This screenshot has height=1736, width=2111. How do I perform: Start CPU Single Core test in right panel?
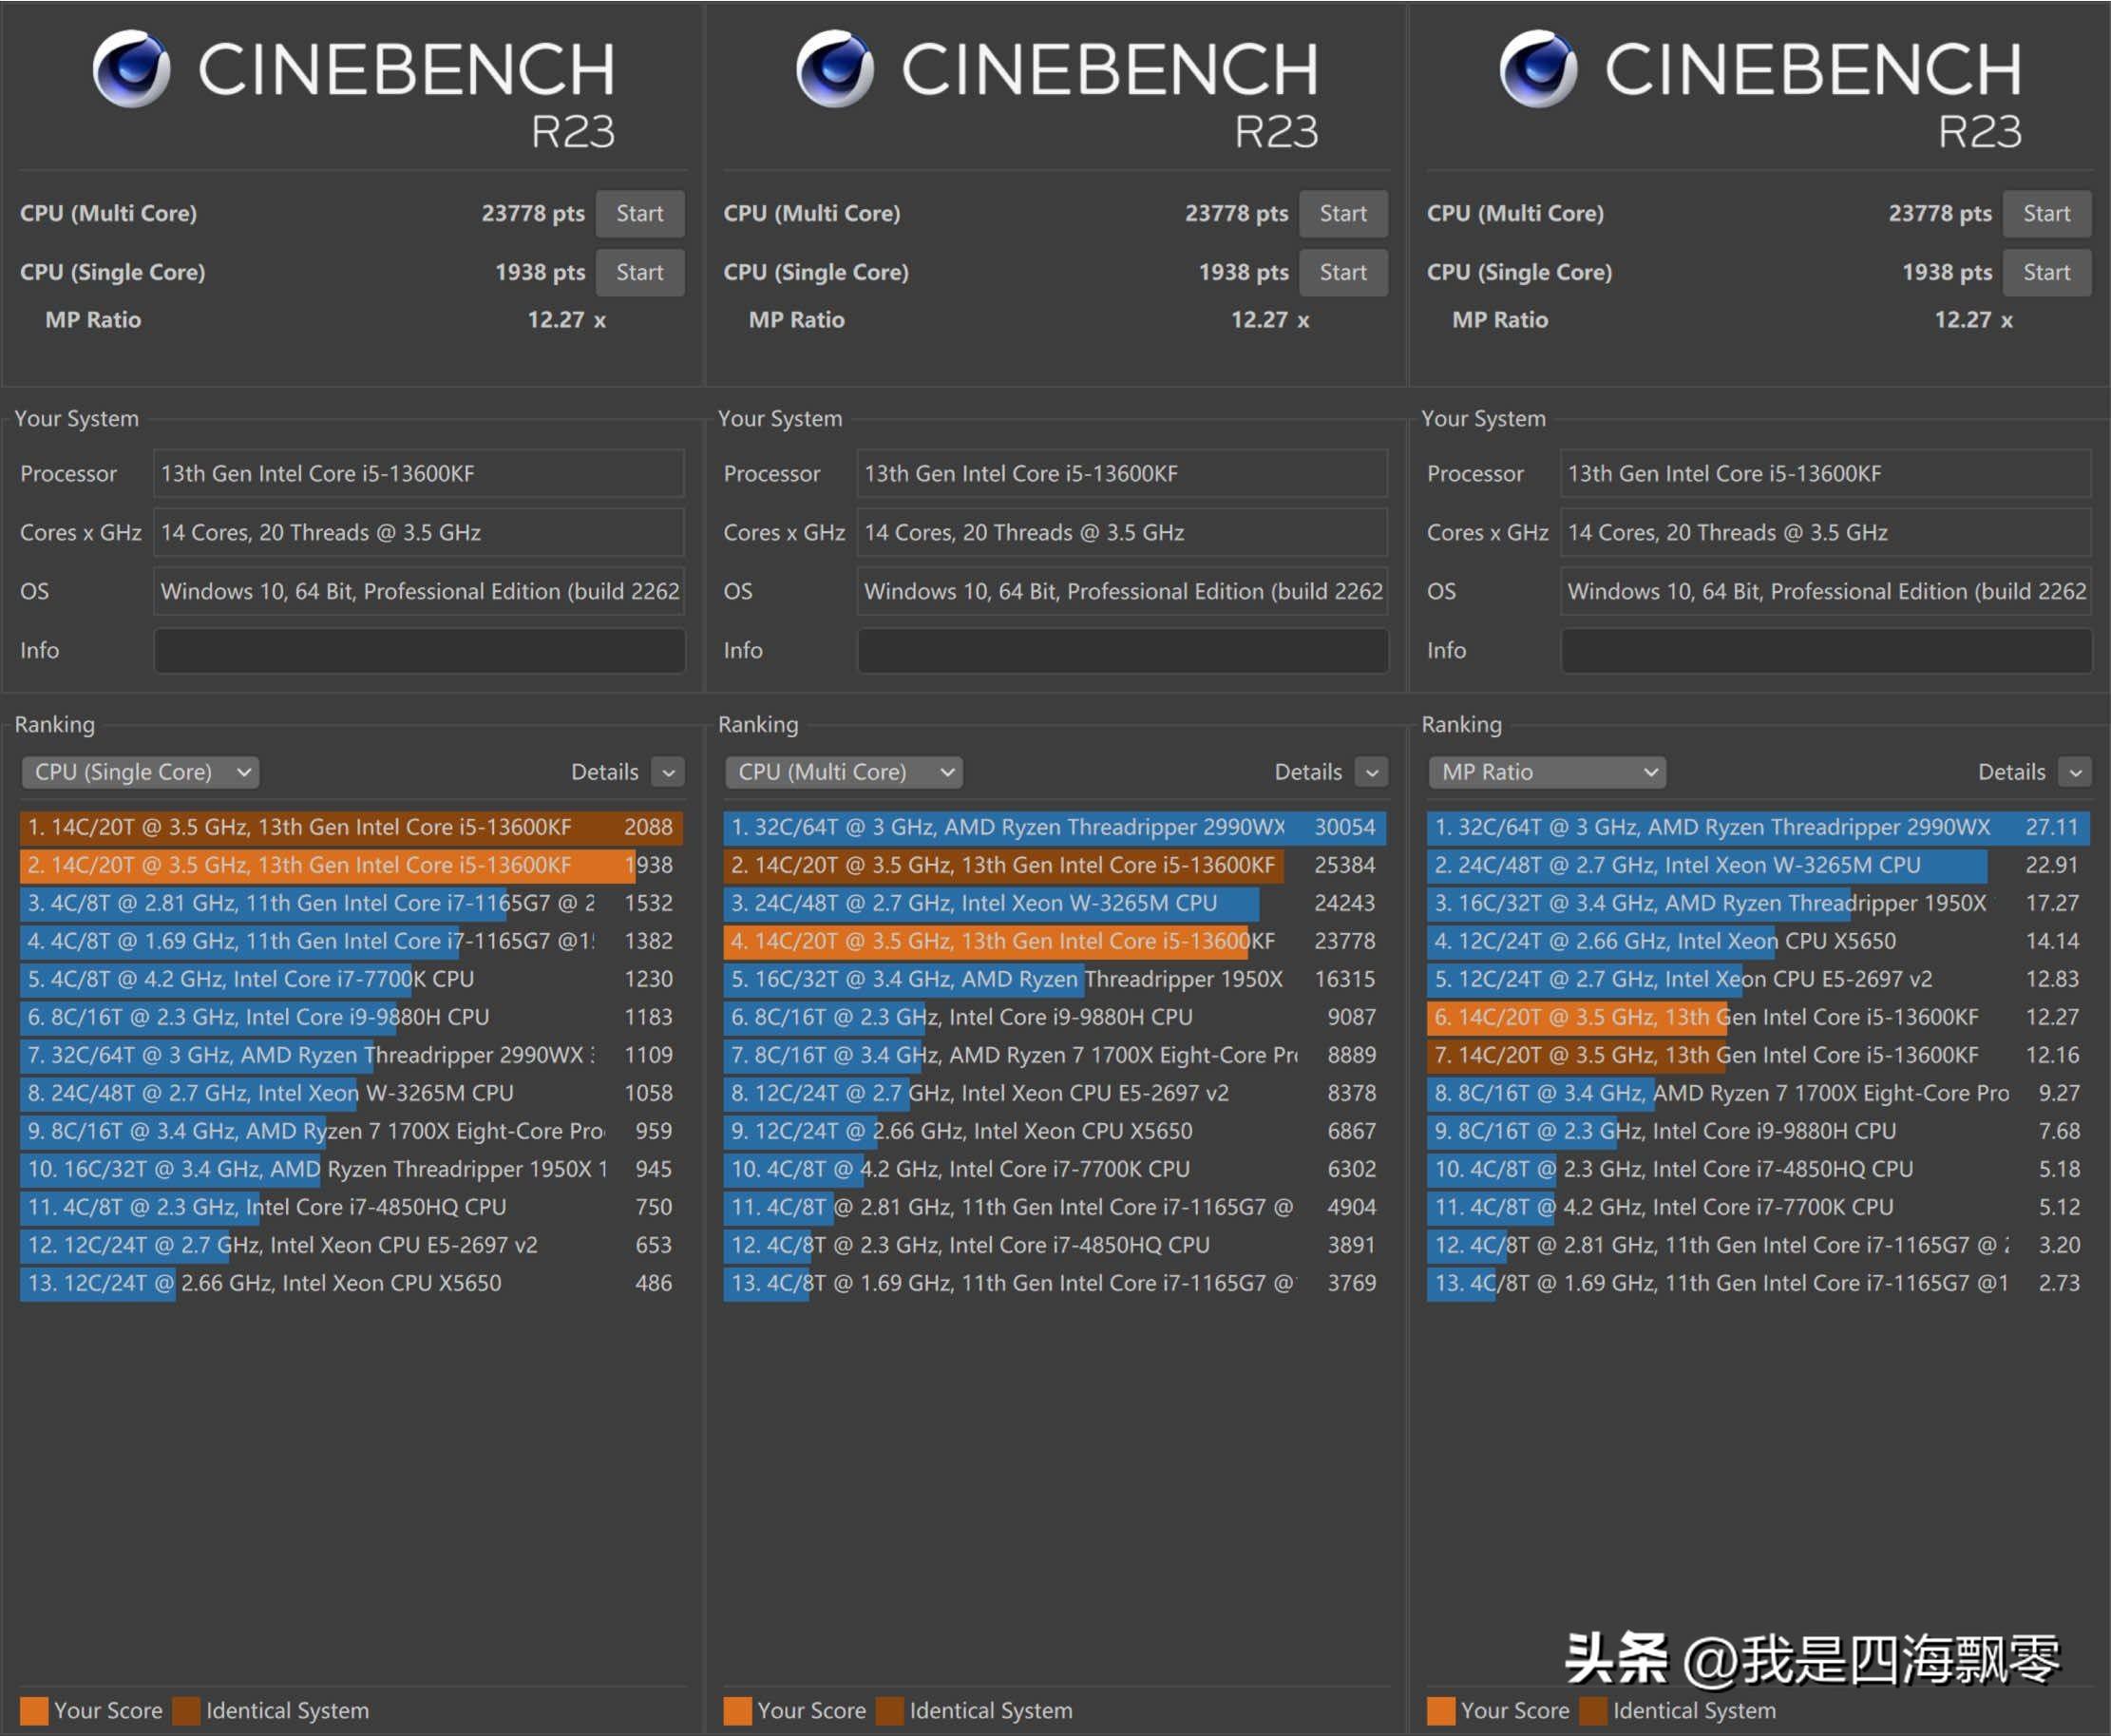(2046, 272)
